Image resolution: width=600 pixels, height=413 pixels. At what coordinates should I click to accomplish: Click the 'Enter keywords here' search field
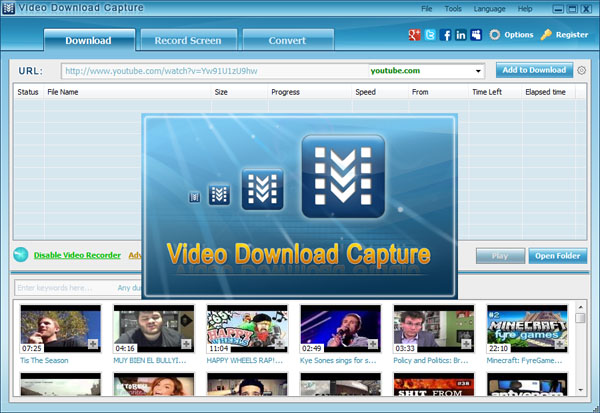pyautogui.click(x=64, y=288)
